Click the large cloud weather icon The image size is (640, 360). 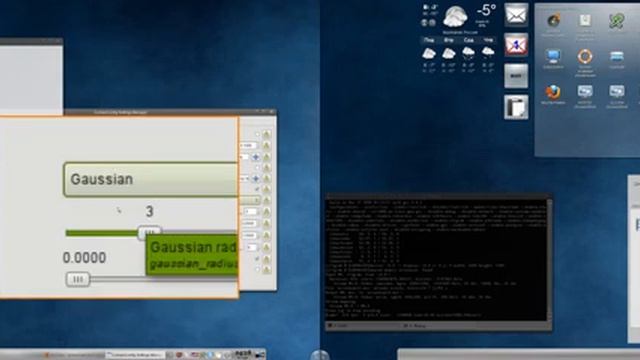pyautogui.click(x=455, y=16)
